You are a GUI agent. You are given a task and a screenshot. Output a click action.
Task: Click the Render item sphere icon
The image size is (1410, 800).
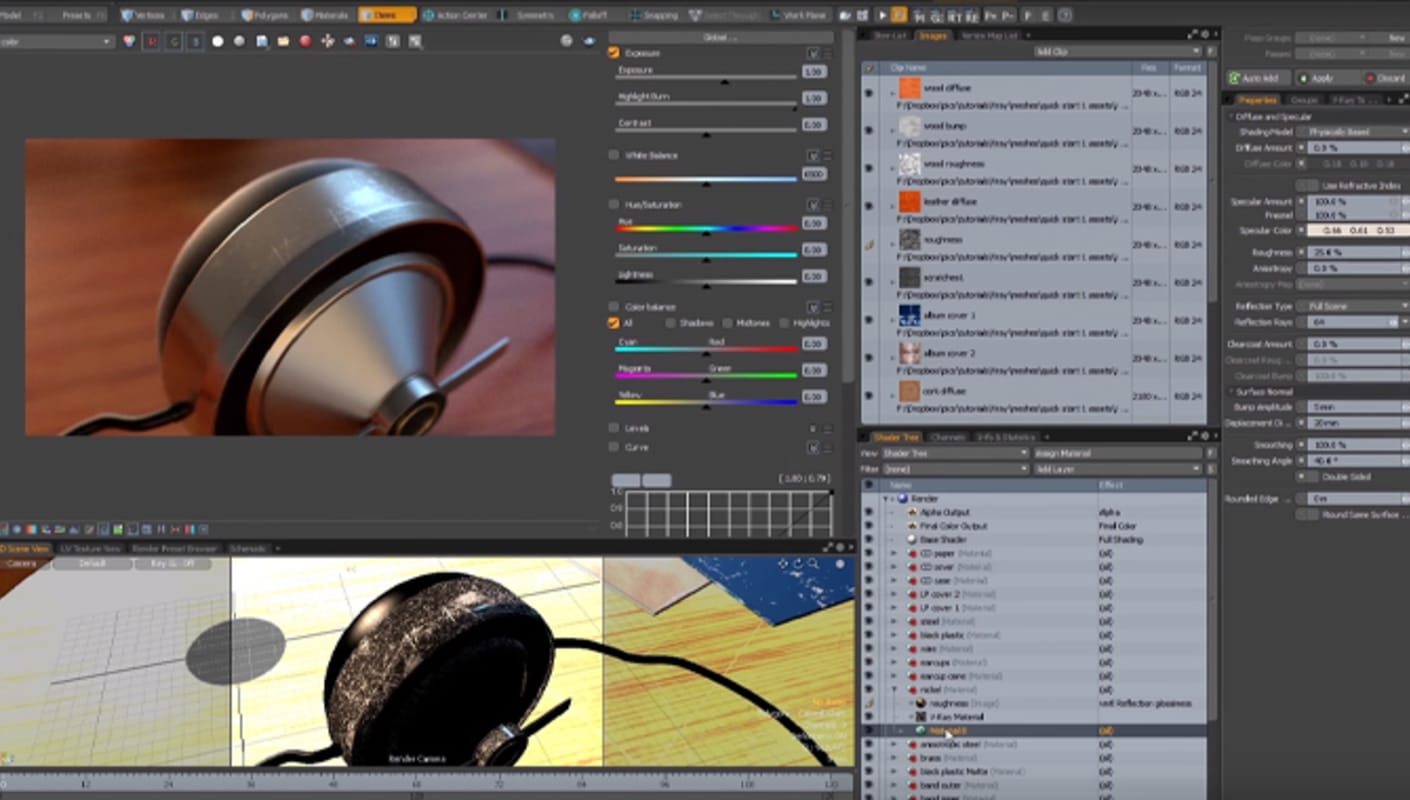tap(902, 498)
